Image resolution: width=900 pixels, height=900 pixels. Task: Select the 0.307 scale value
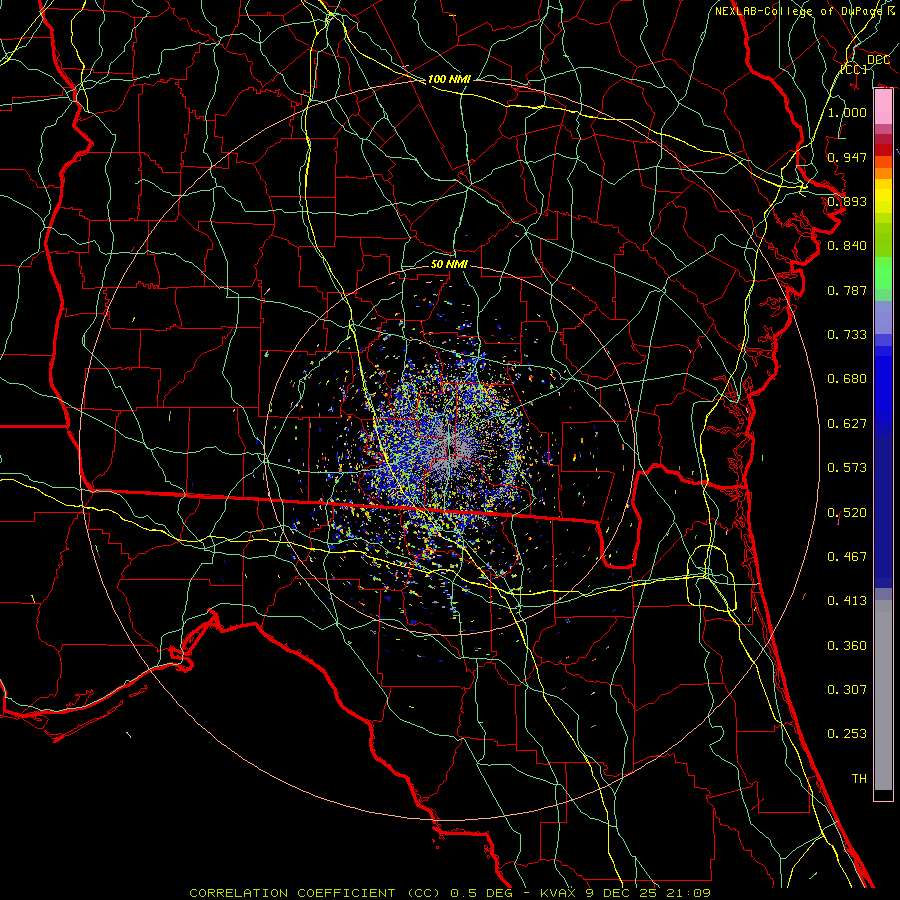coord(847,690)
